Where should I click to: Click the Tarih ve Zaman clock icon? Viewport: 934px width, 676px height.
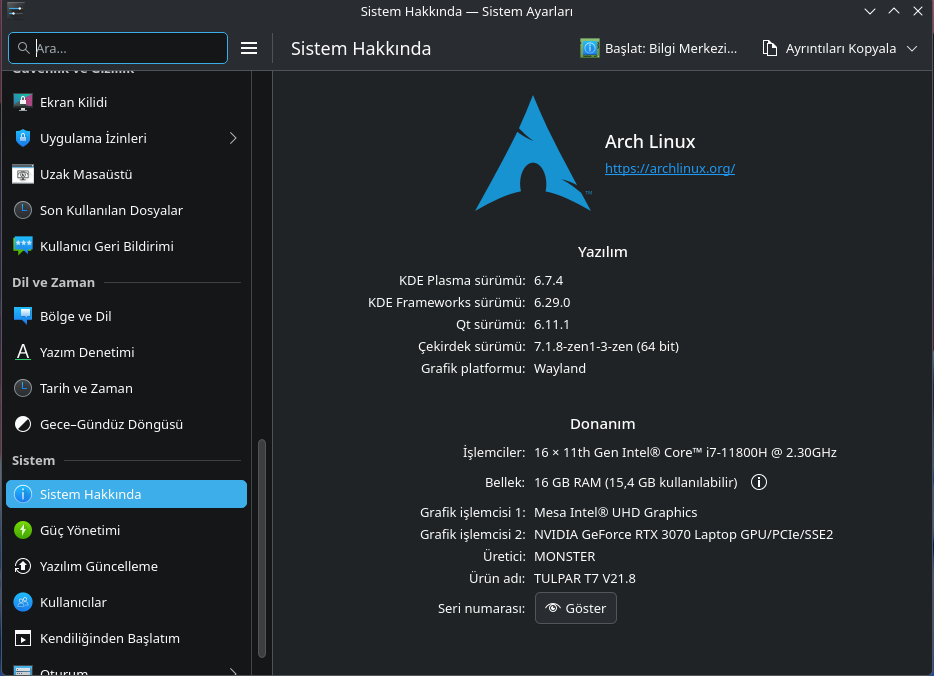click(x=23, y=388)
